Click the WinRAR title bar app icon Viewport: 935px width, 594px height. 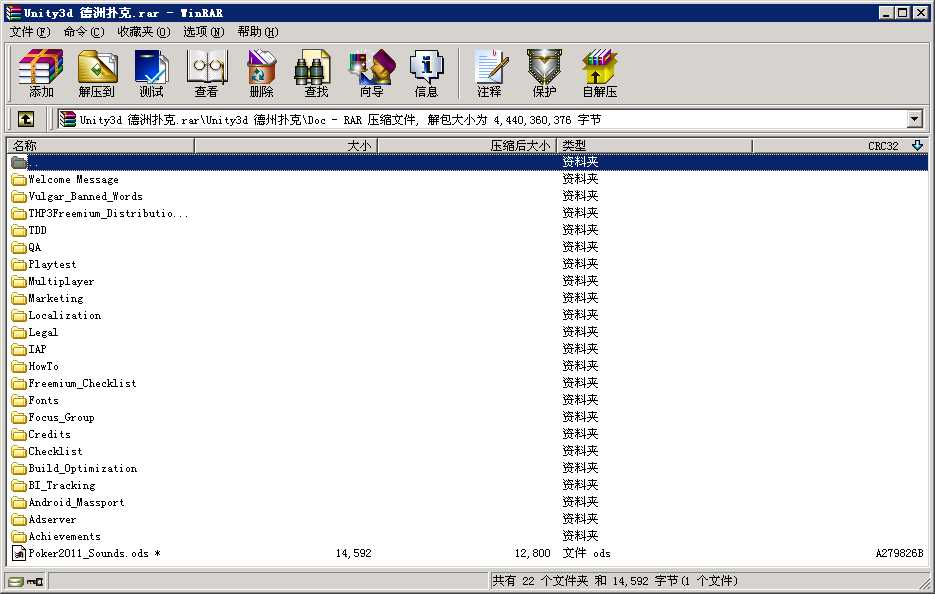tap(13, 13)
